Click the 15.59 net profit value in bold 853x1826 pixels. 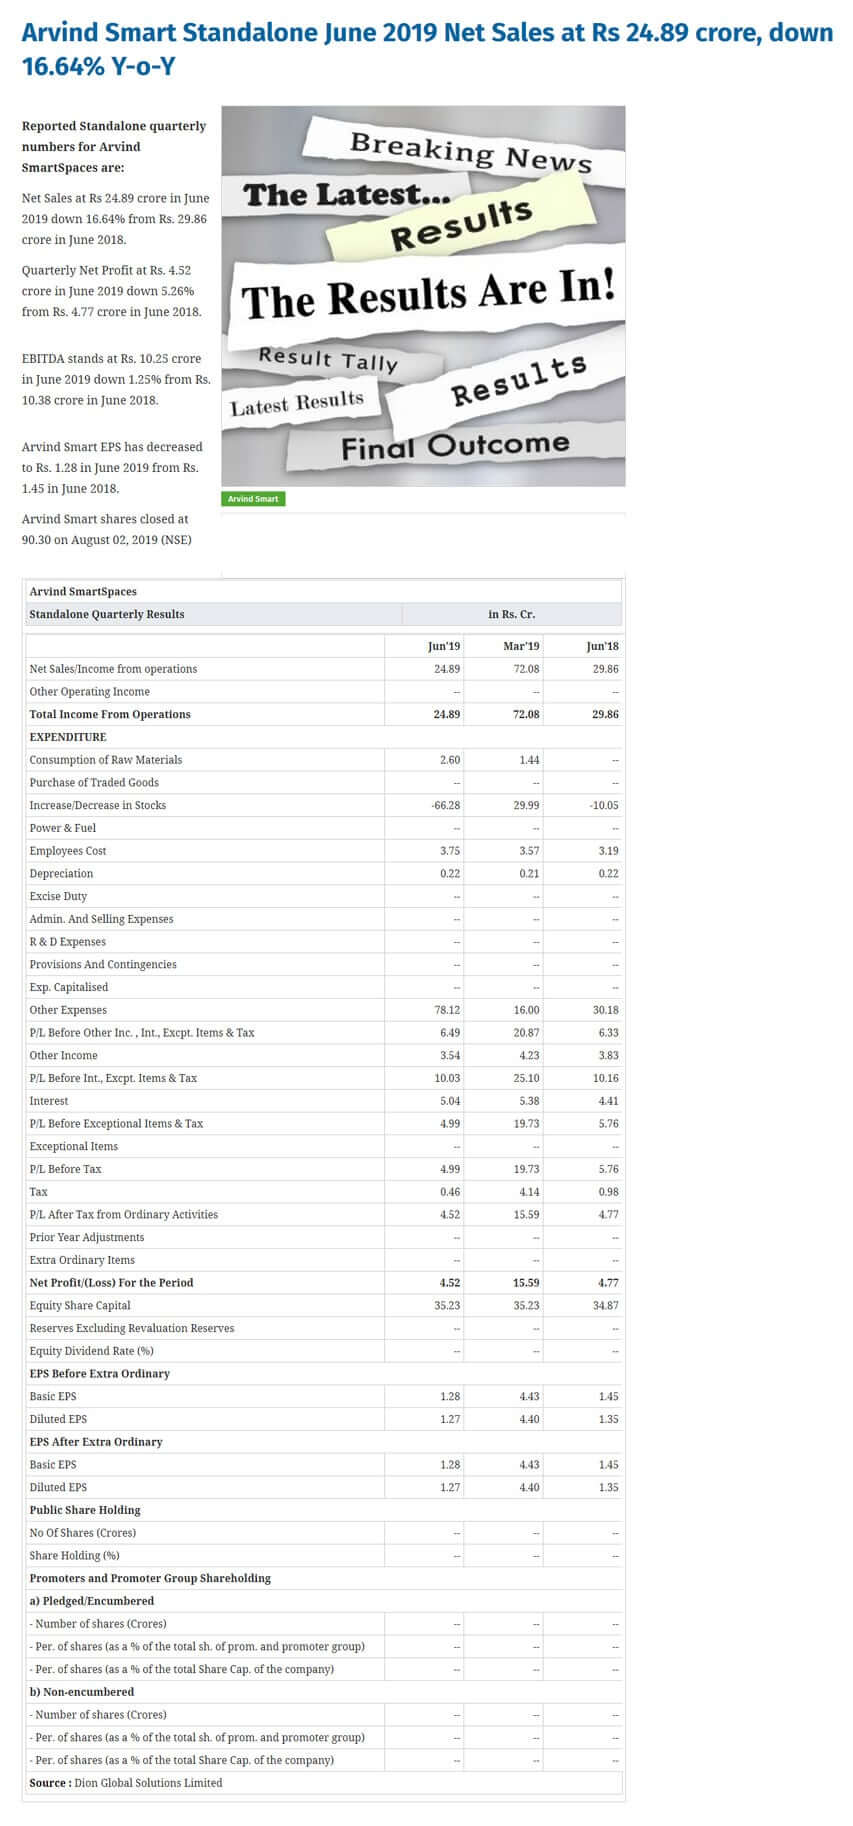[x=526, y=1283]
